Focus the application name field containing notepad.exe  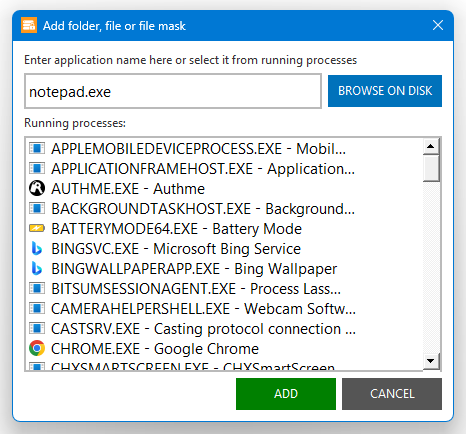[173, 91]
